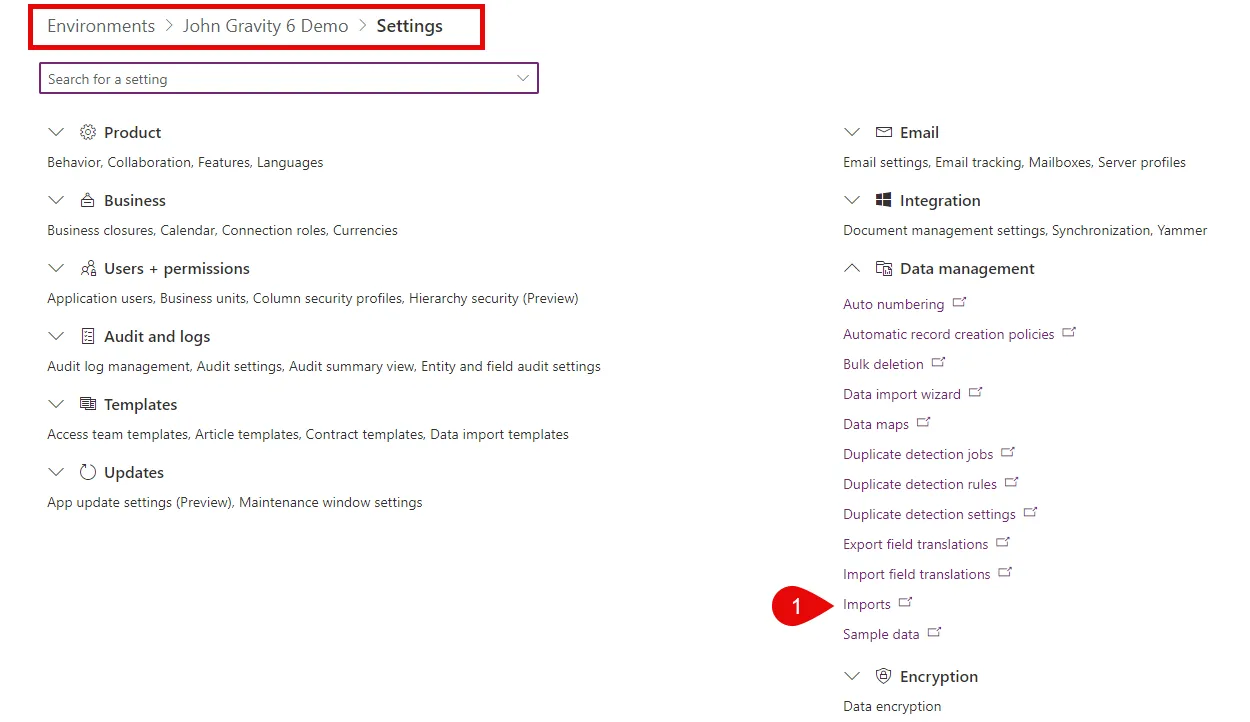Open the Import field translations link
Screen dimensions: 1250x722
coord(917,574)
